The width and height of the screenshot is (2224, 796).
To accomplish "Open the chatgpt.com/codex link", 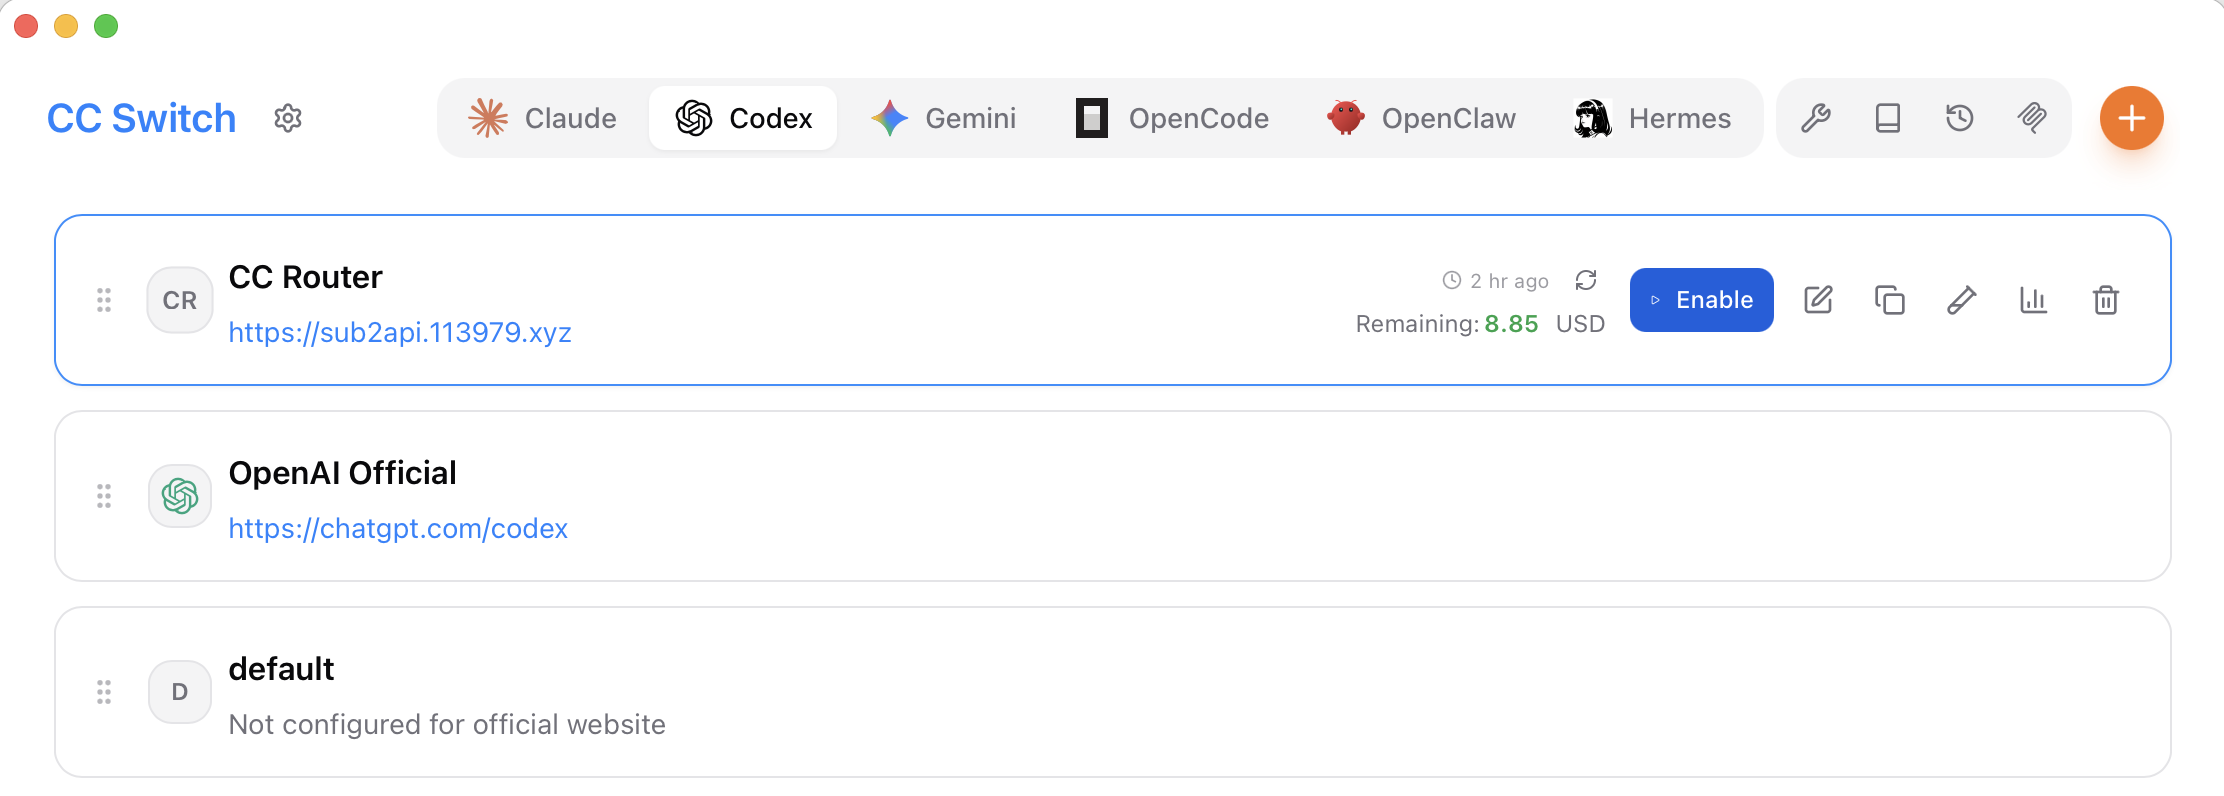I will click(x=398, y=528).
